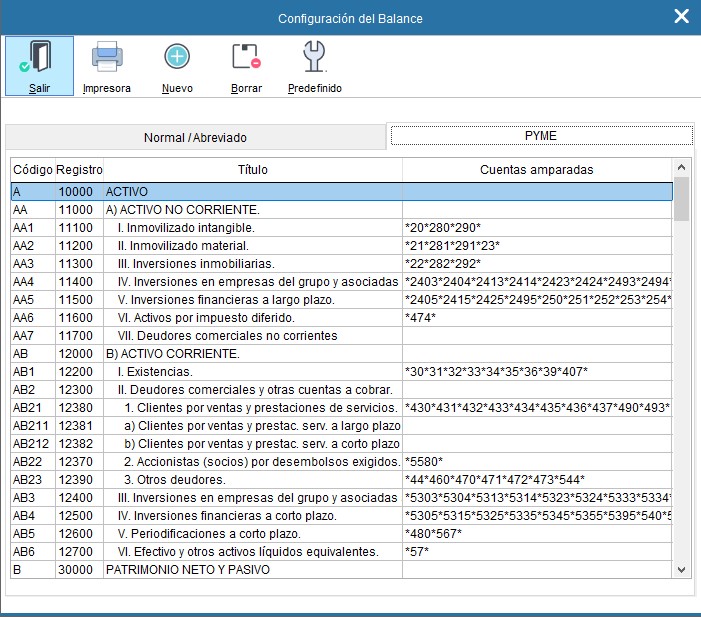Open the Impresora printer icon
Image resolution: width=701 pixels, height=617 pixels.
[x=107, y=58]
